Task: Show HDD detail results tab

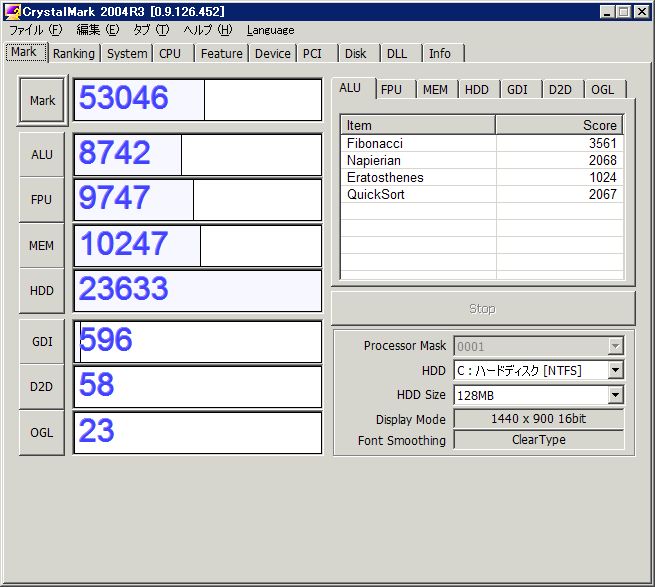Action: pos(480,89)
